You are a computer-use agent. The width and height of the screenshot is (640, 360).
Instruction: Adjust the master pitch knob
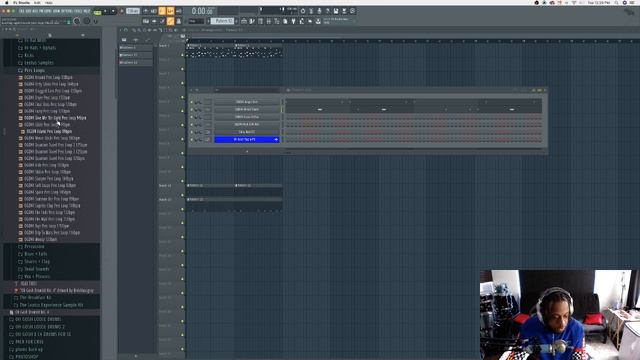tap(87, 21)
